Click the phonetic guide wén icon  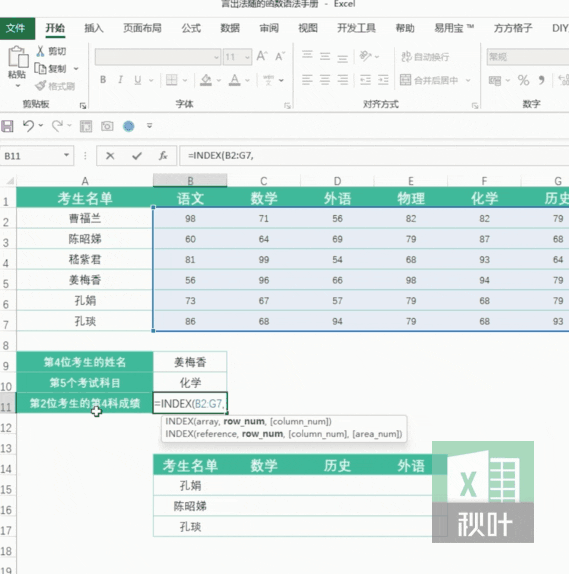click(268, 80)
